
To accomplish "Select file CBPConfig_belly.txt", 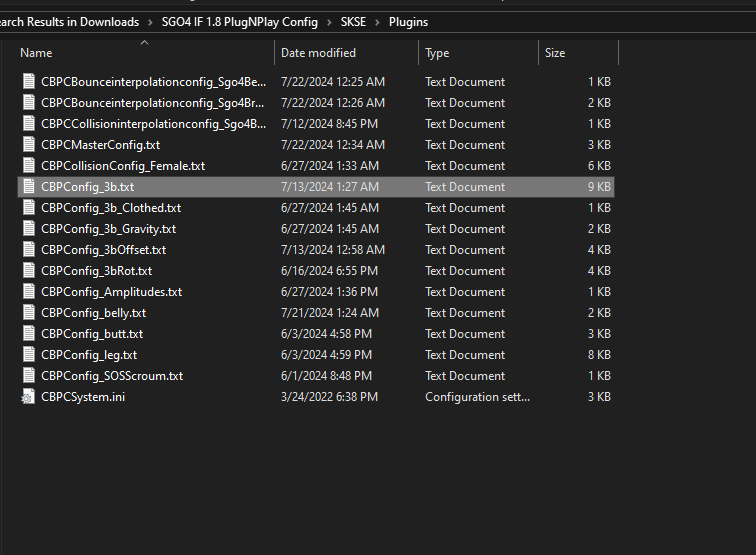I will 94,313.
